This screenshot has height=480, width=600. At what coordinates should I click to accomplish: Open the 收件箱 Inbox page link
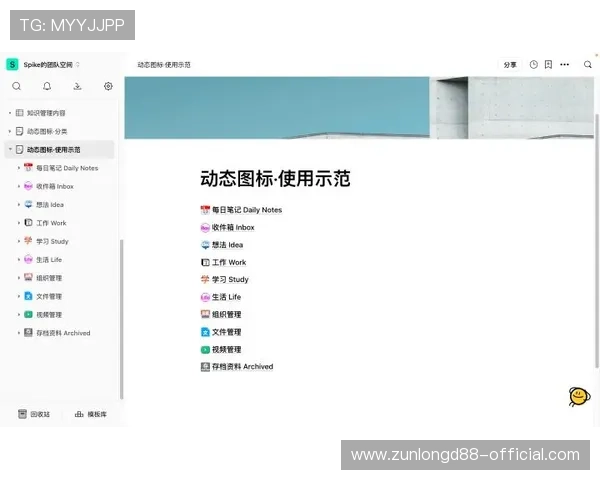pyautogui.click(x=233, y=227)
